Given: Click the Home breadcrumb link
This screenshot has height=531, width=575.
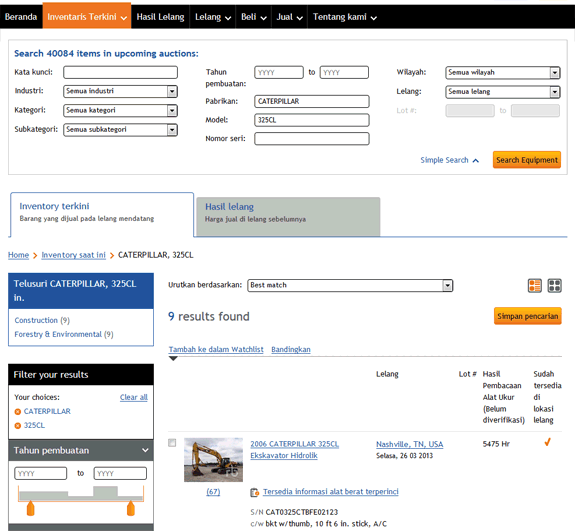Looking at the screenshot, I should 18,255.
